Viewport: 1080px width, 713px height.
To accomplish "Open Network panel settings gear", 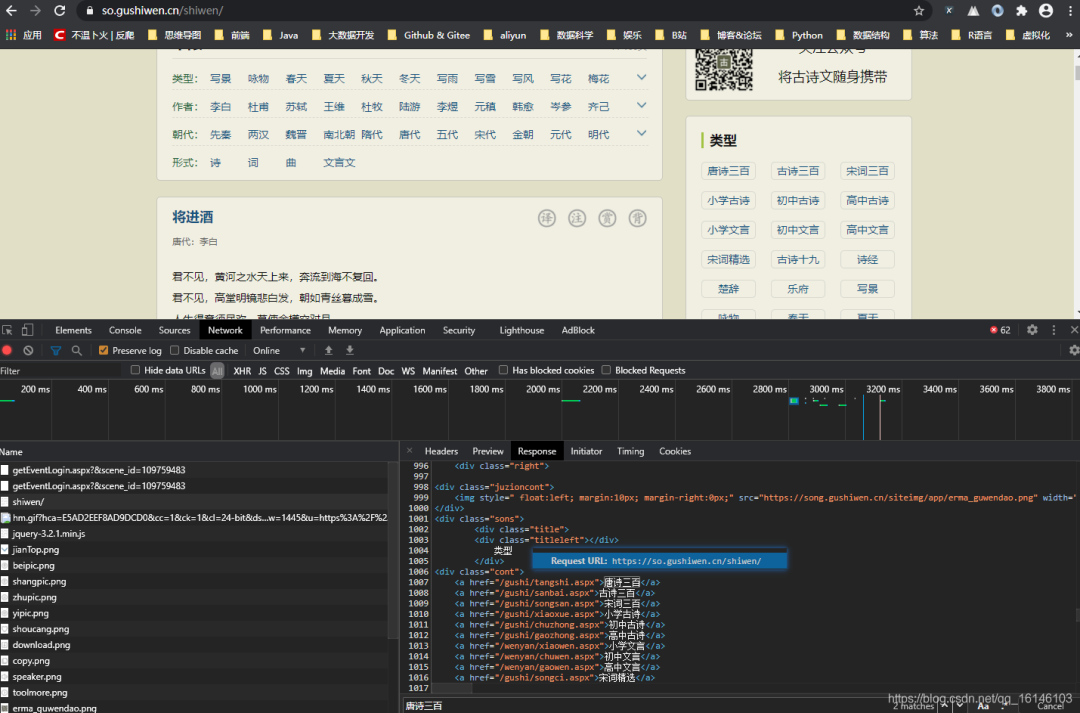I will coord(1074,351).
